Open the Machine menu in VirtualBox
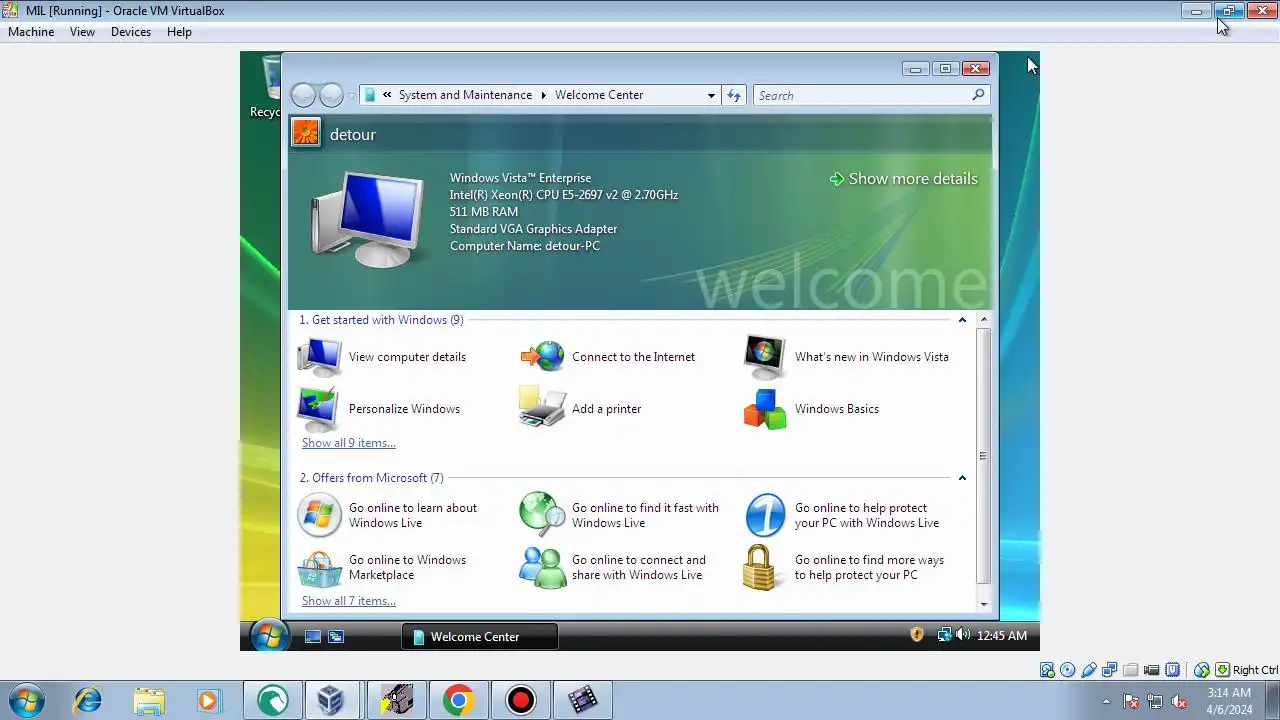Screen dimensions: 1280x720 click(31, 32)
